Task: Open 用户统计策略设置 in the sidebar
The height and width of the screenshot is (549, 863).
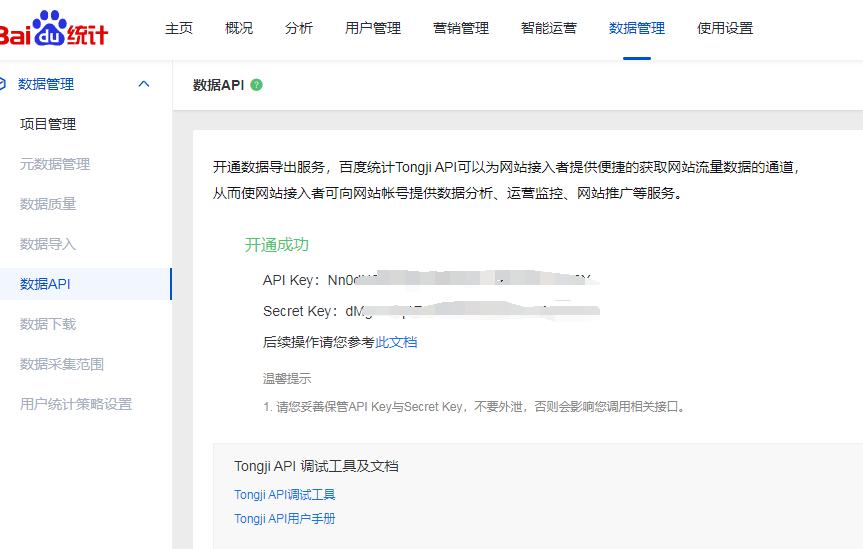Action: point(76,404)
